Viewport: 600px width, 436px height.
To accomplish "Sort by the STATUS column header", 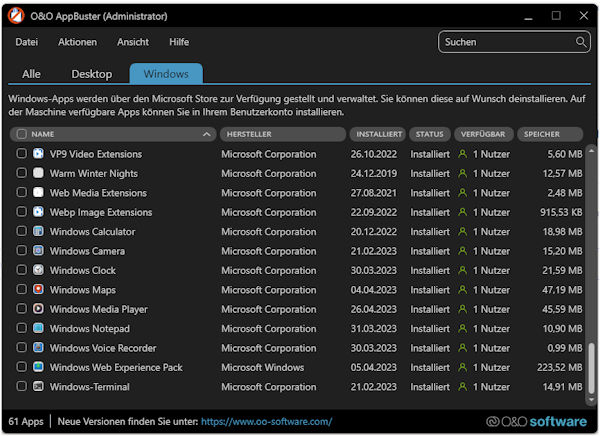I will coord(429,134).
